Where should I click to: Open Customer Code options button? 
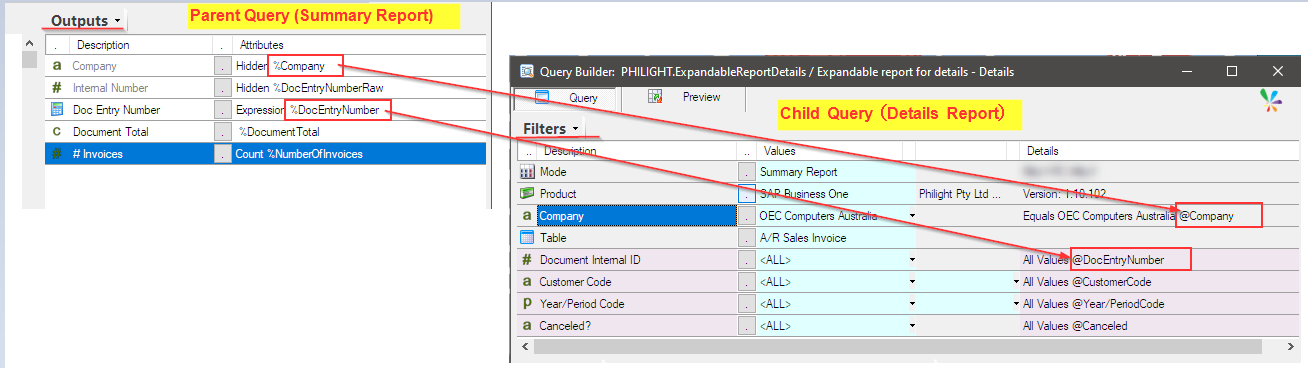(x=746, y=282)
